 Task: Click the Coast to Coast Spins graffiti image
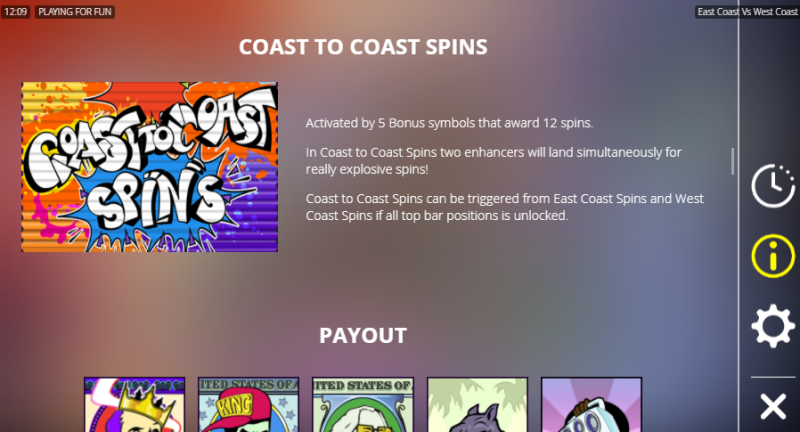click(149, 167)
